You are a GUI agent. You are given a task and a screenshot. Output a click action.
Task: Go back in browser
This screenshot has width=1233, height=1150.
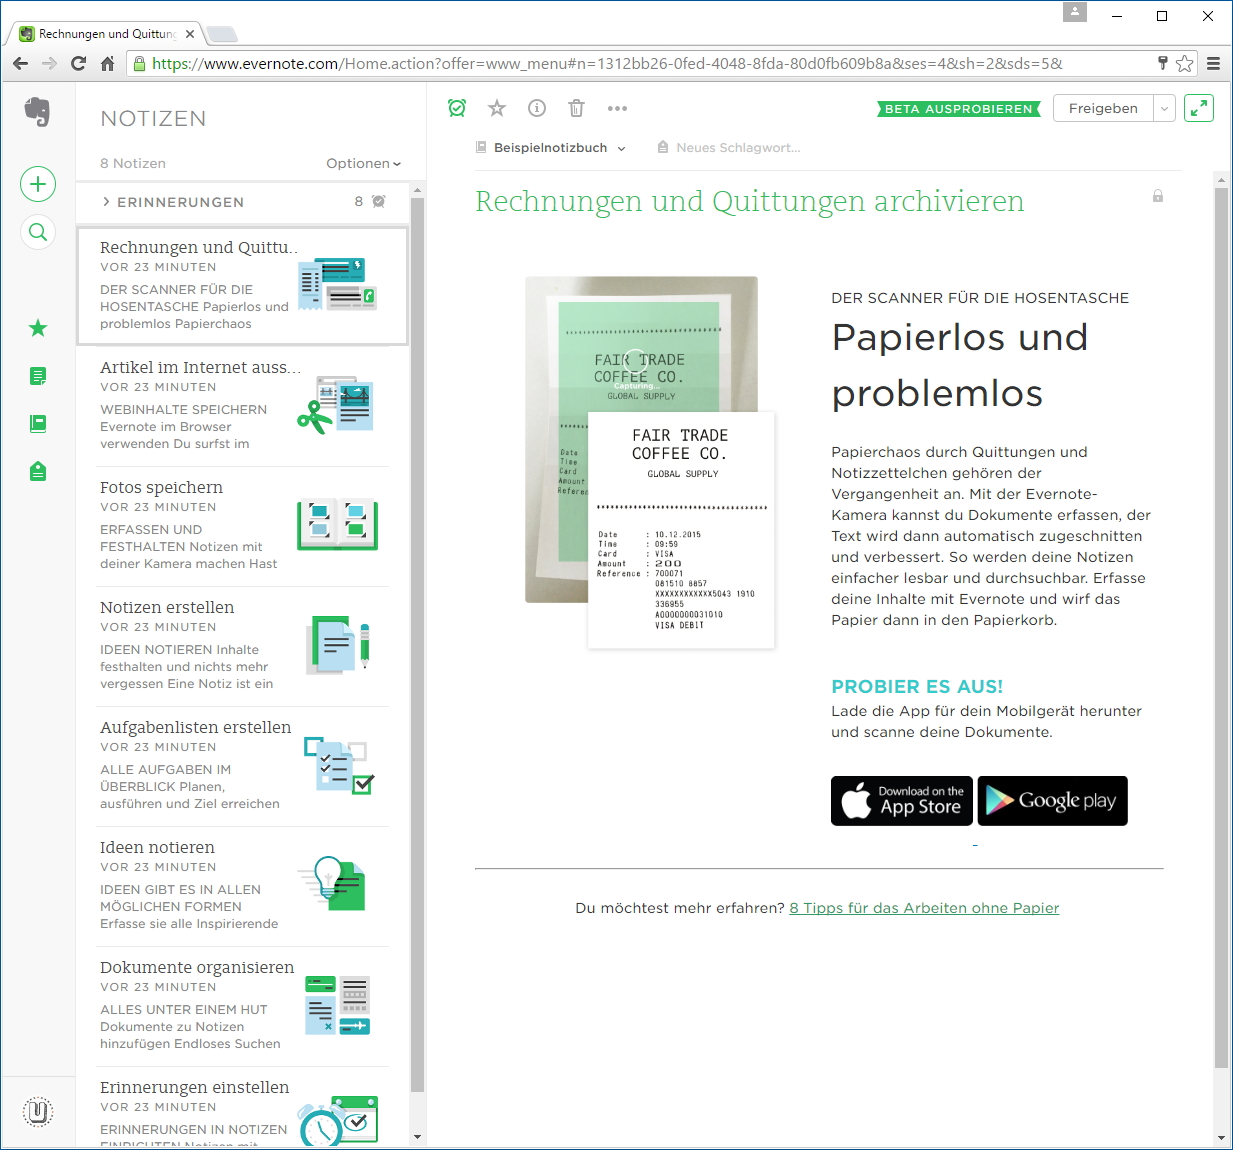(x=20, y=64)
